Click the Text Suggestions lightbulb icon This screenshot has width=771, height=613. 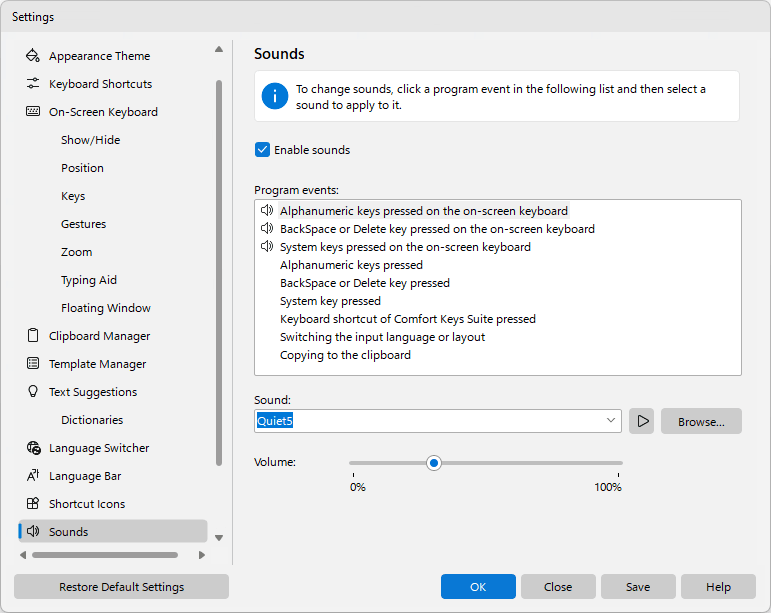(x=32, y=392)
